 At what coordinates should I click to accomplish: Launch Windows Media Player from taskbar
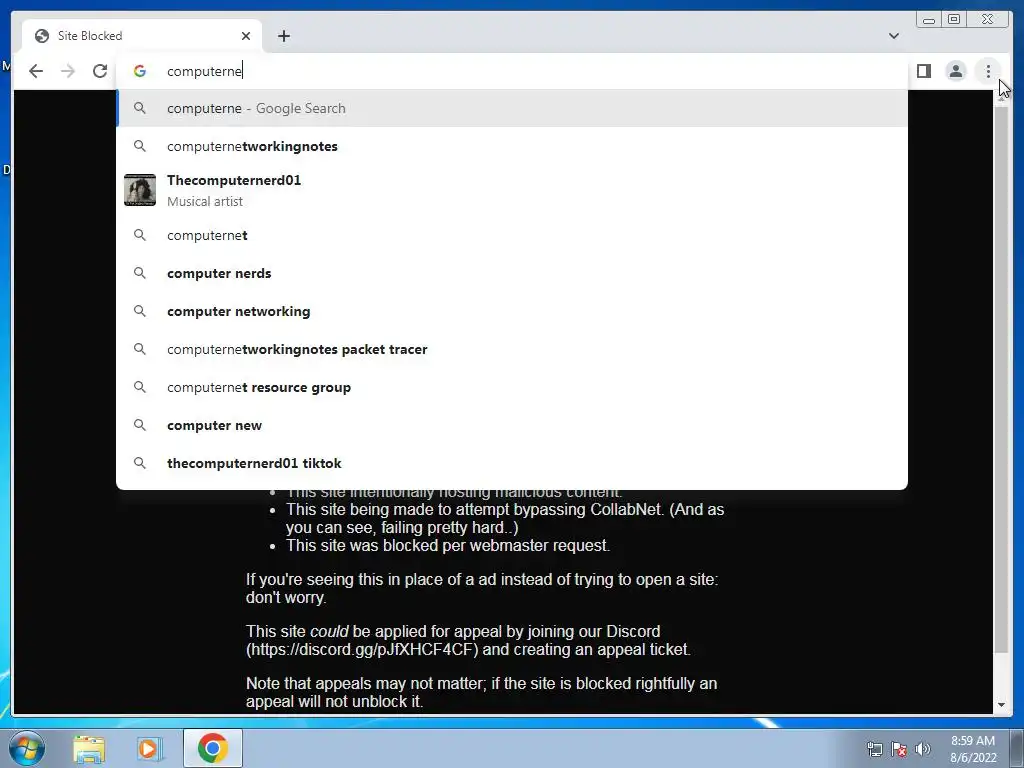point(150,748)
